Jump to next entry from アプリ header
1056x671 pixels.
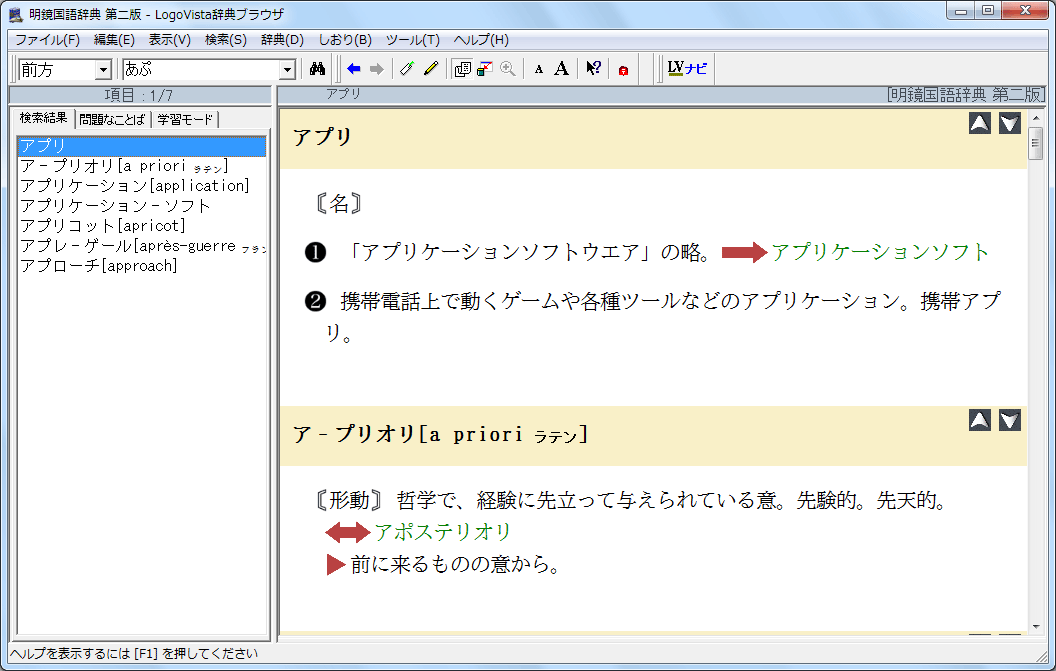pyautogui.click(x=1010, y=123)
